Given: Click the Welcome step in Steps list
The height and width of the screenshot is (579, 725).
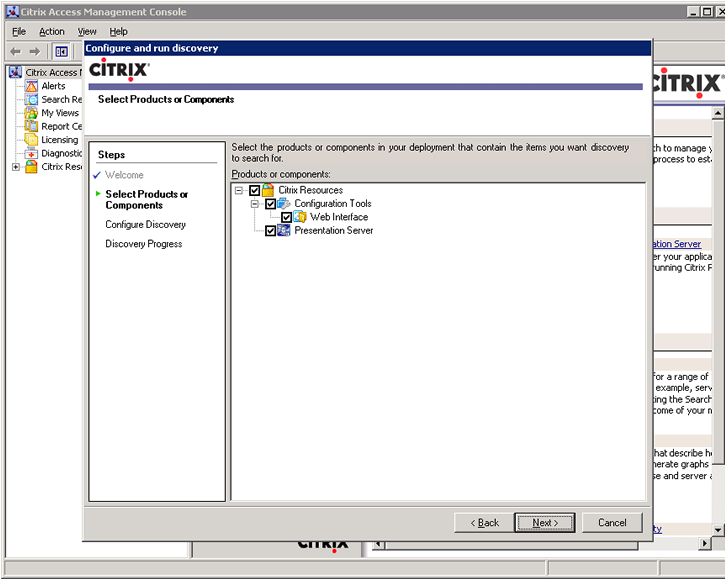Looking at the screenshot, I should (124, 175).
